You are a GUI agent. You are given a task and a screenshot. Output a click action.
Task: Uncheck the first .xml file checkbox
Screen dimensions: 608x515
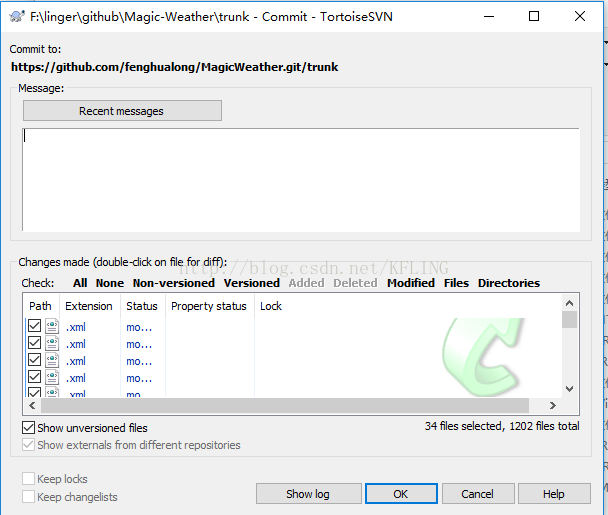[x=35, y=326]
